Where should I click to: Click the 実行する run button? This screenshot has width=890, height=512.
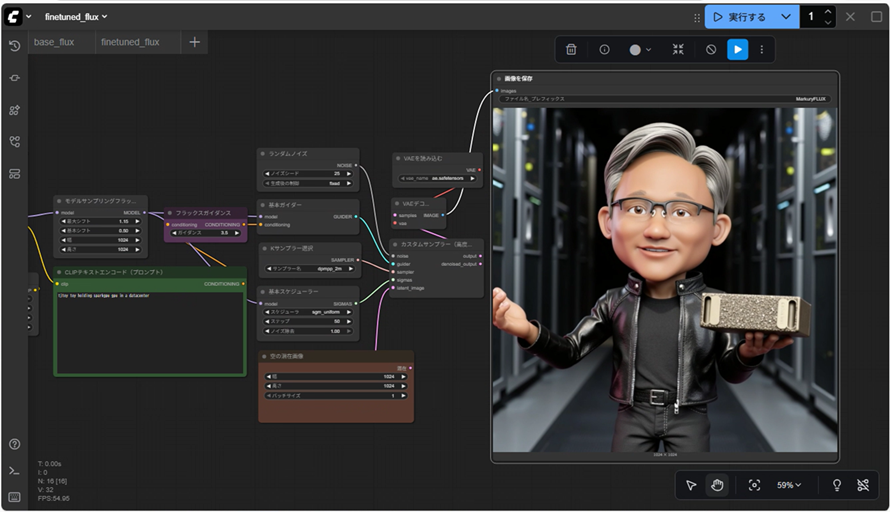click(739, 17)
